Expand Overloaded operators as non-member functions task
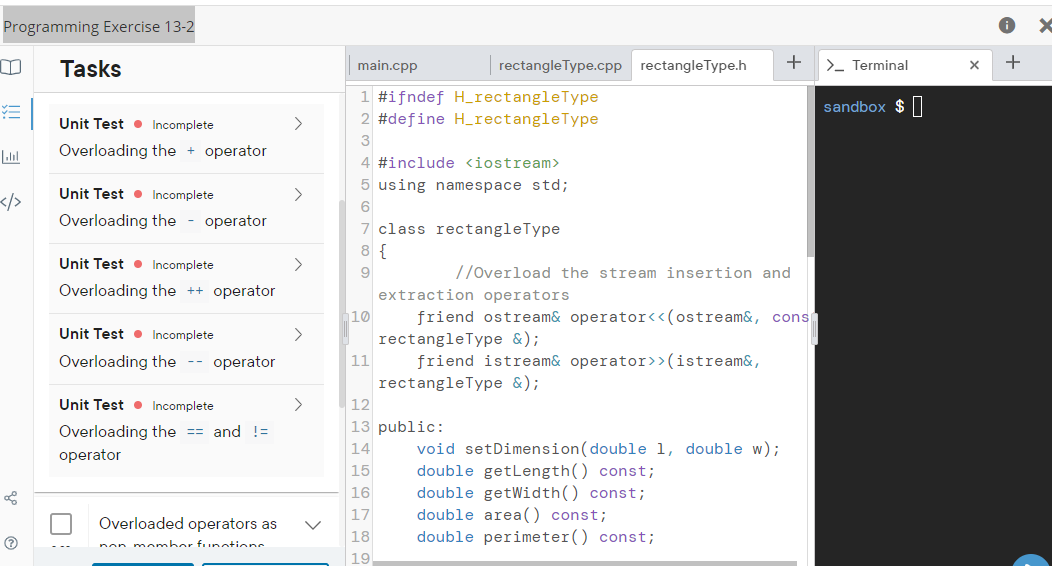 [313, 525]
